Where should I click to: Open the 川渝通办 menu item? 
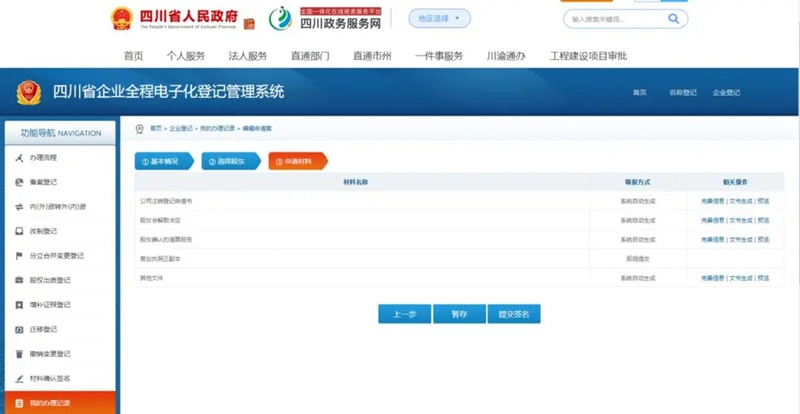506,56
